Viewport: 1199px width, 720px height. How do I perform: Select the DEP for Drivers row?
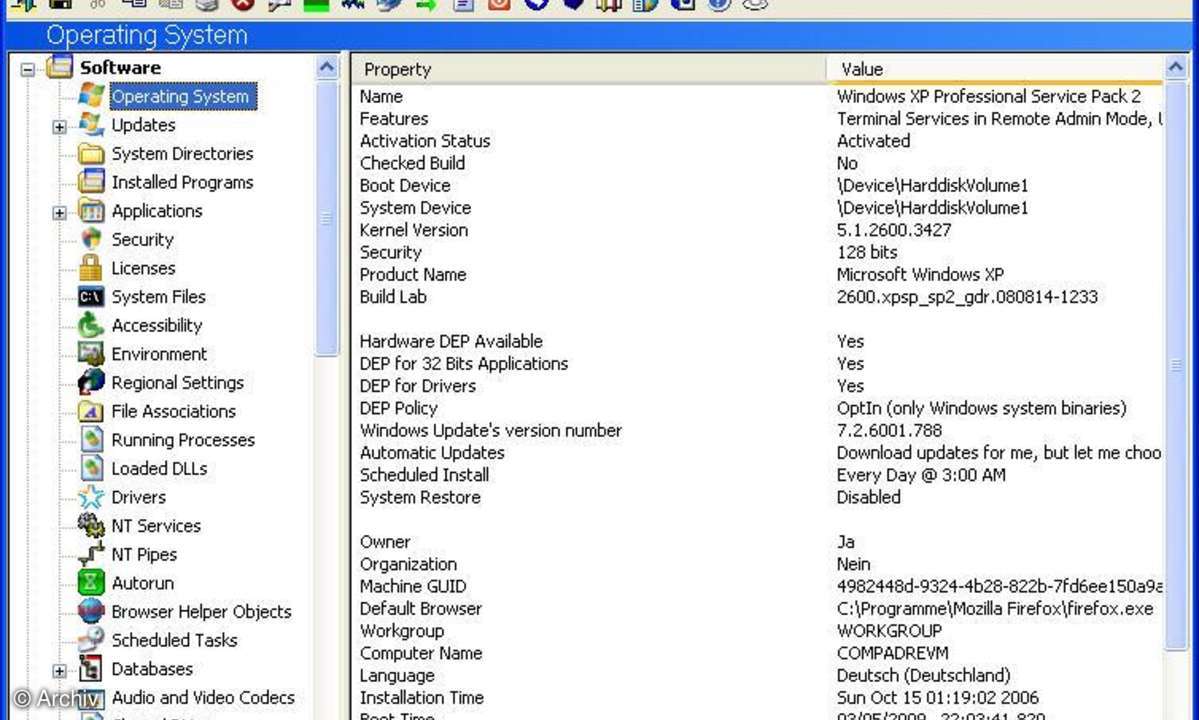pos(757,385)
